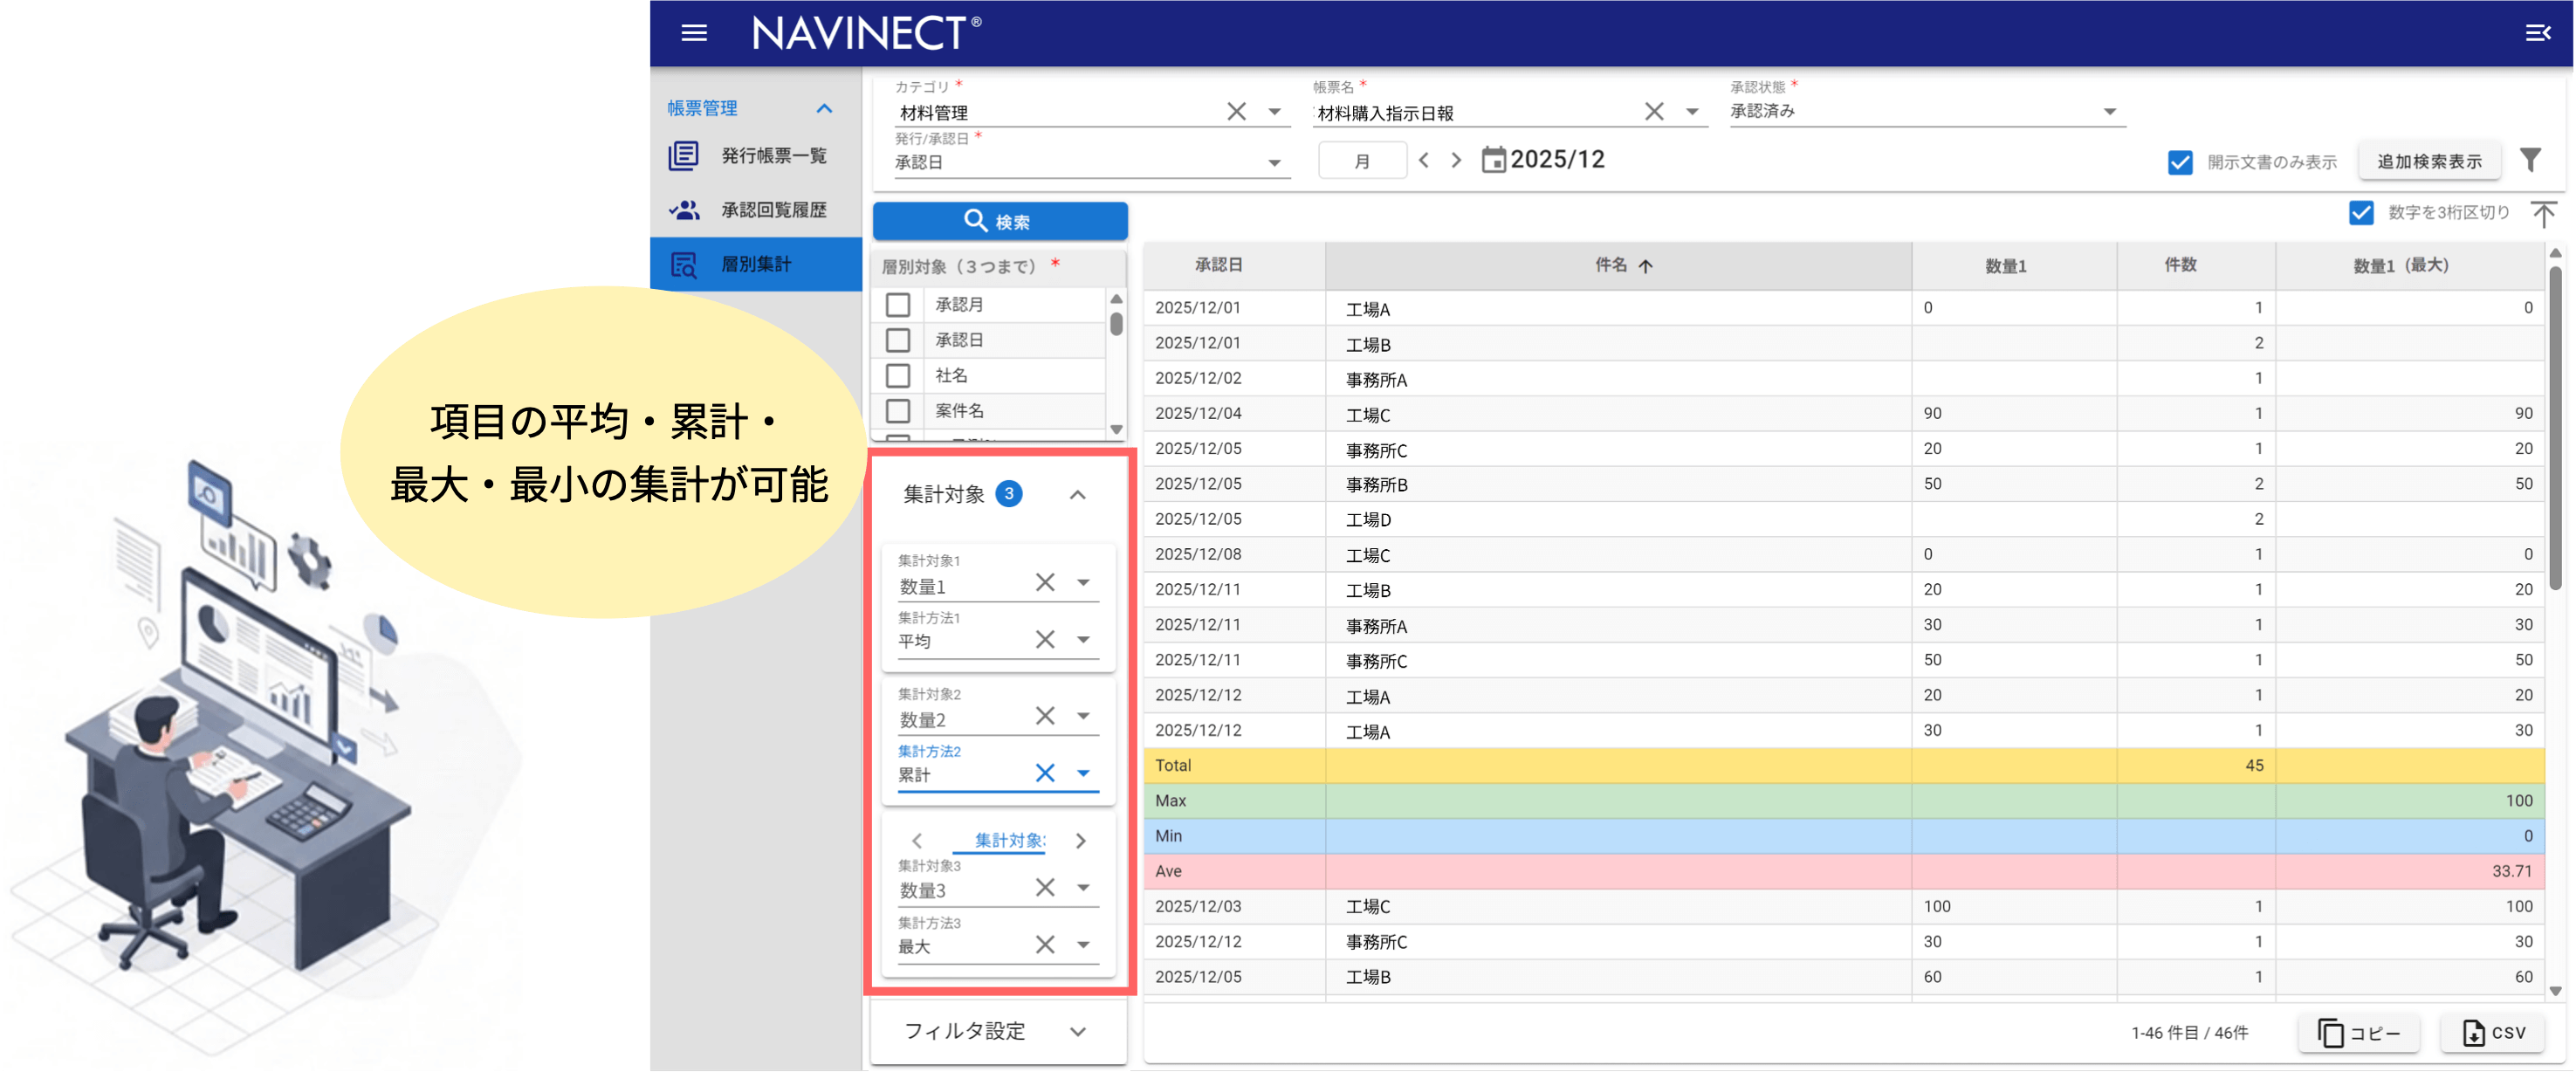Open 承認回覧履歴 in sidebar
Image resolution: width=2576 pixels, height=1072 pixels.
point(773,210)
